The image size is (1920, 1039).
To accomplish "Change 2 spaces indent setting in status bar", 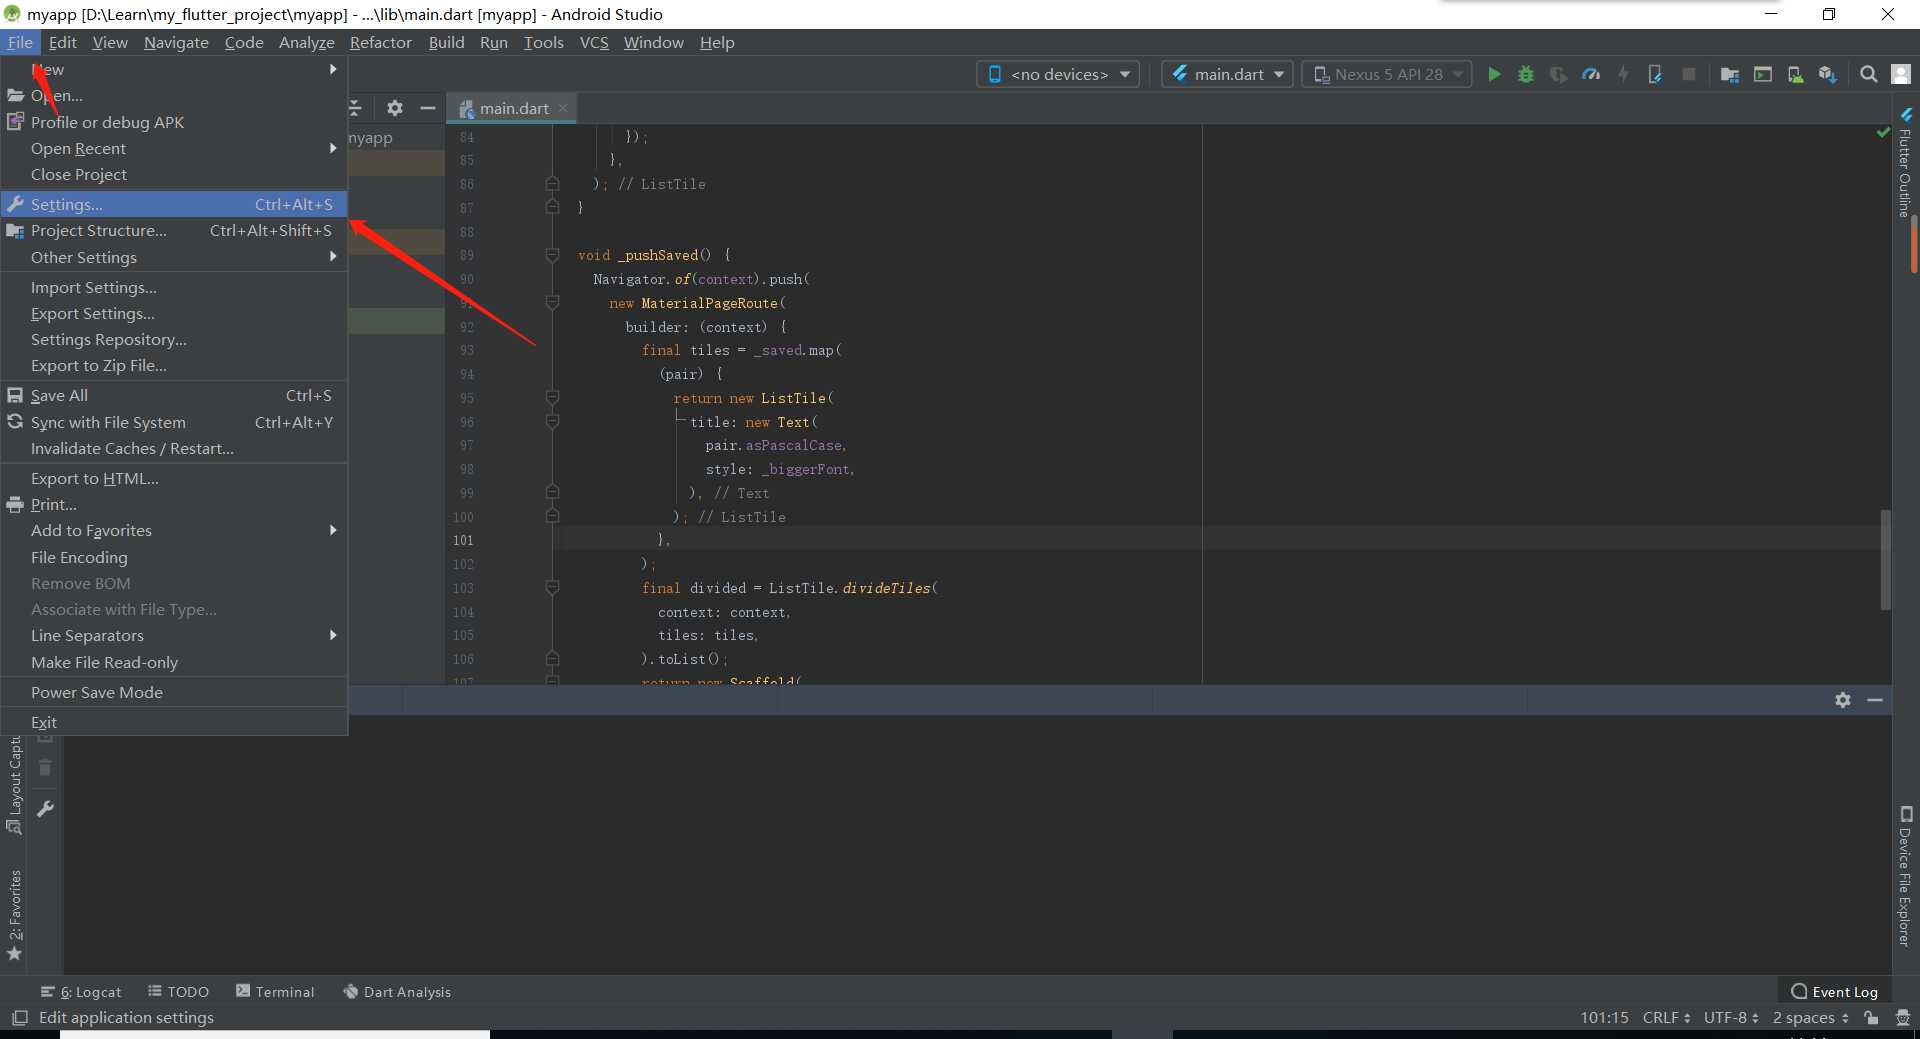I will tap(1810, 1017).
